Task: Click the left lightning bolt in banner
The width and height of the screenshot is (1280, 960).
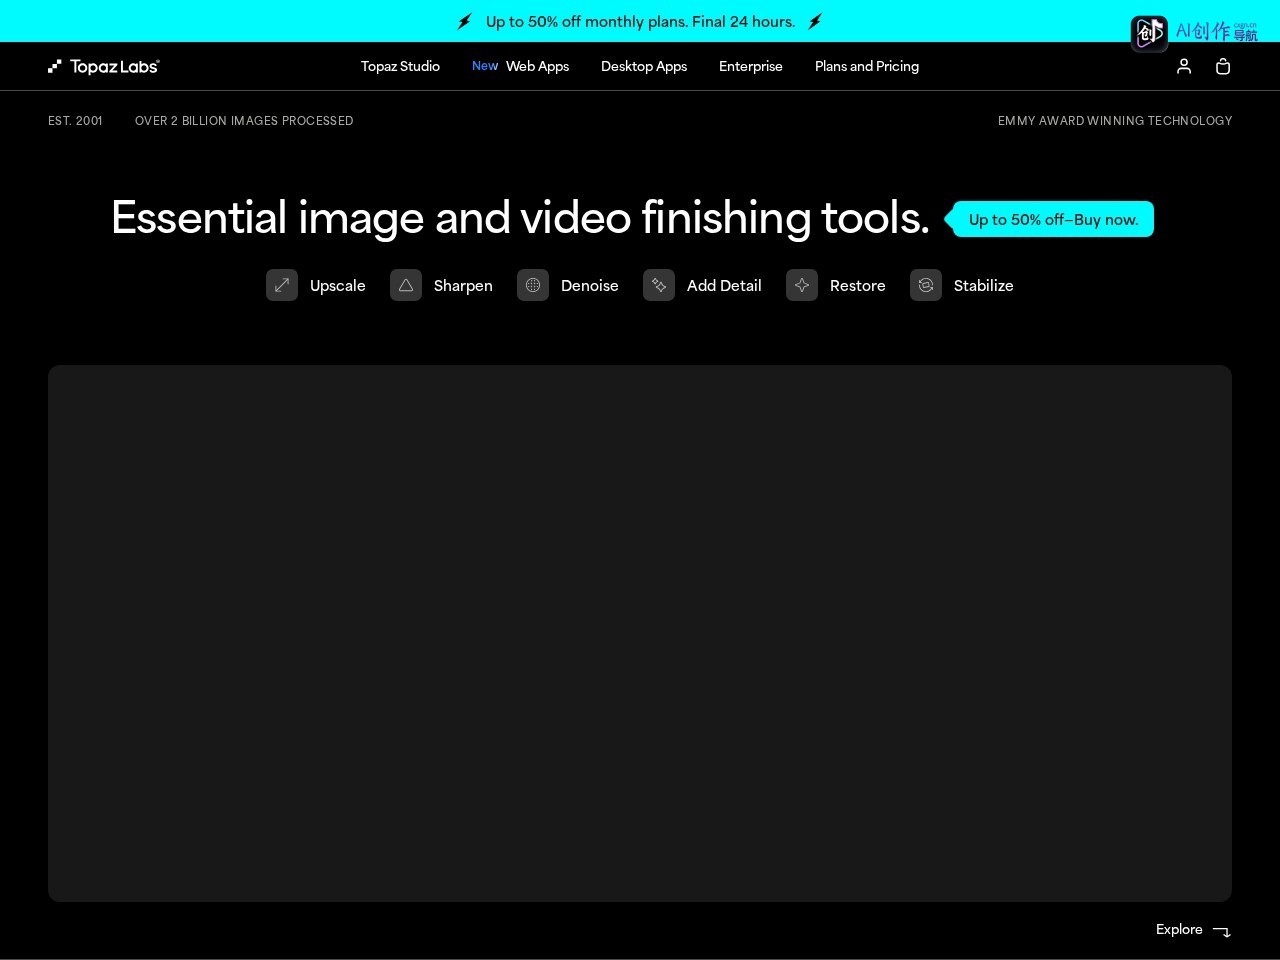Action: [465, 21]
